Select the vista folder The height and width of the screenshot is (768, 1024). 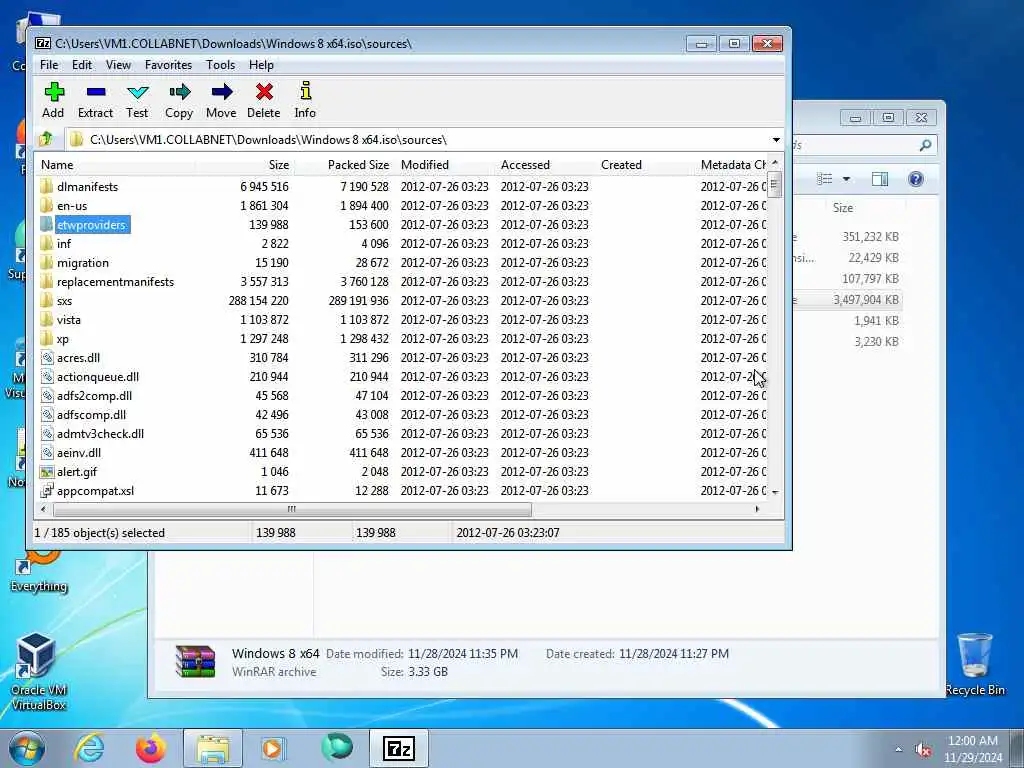coord(69,319)
